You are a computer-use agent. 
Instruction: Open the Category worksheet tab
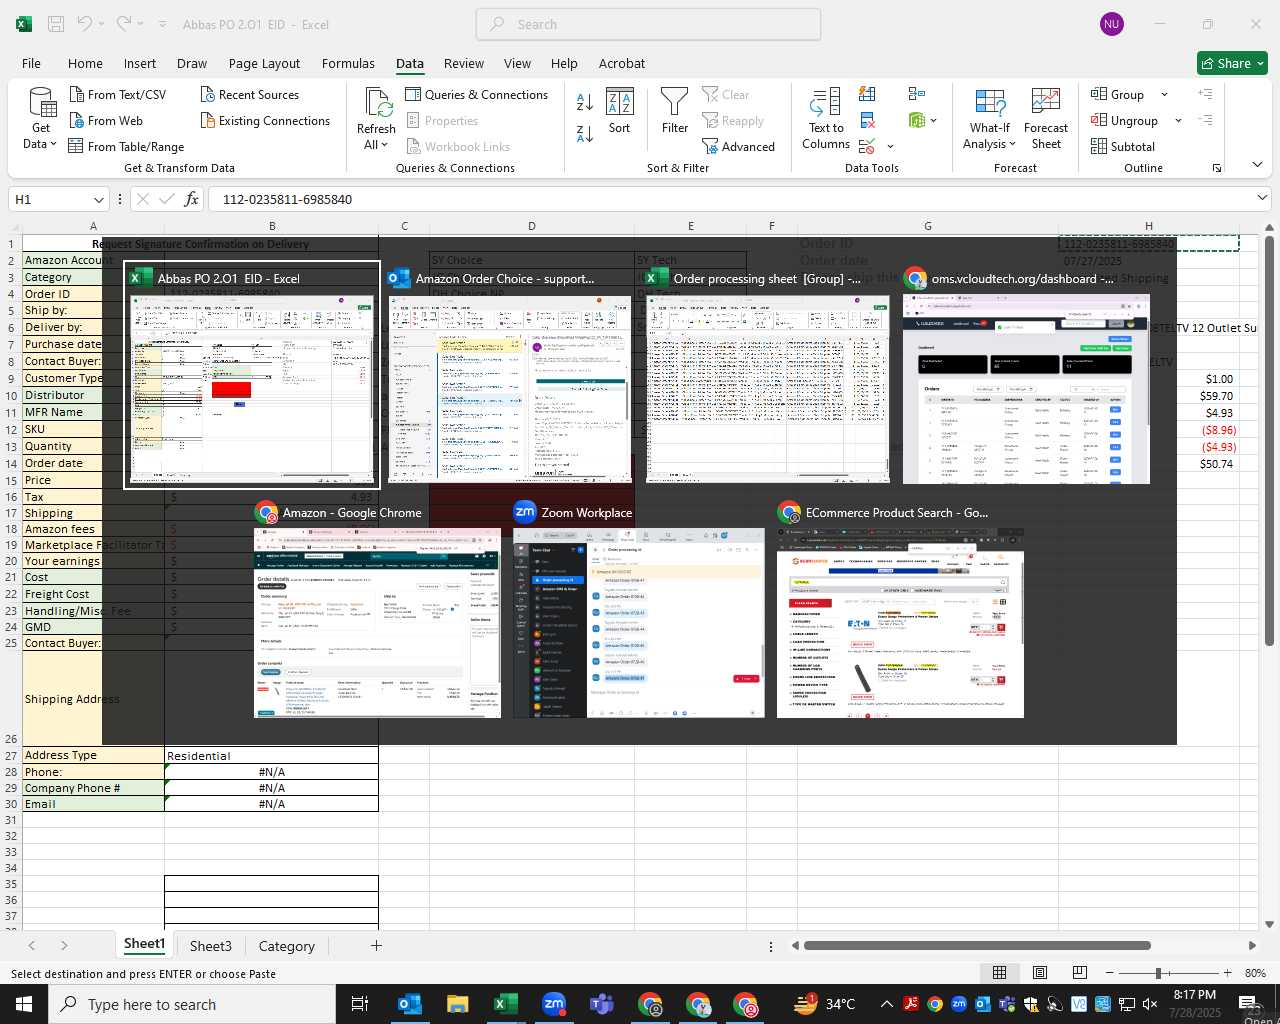click(x=287, y=946)
